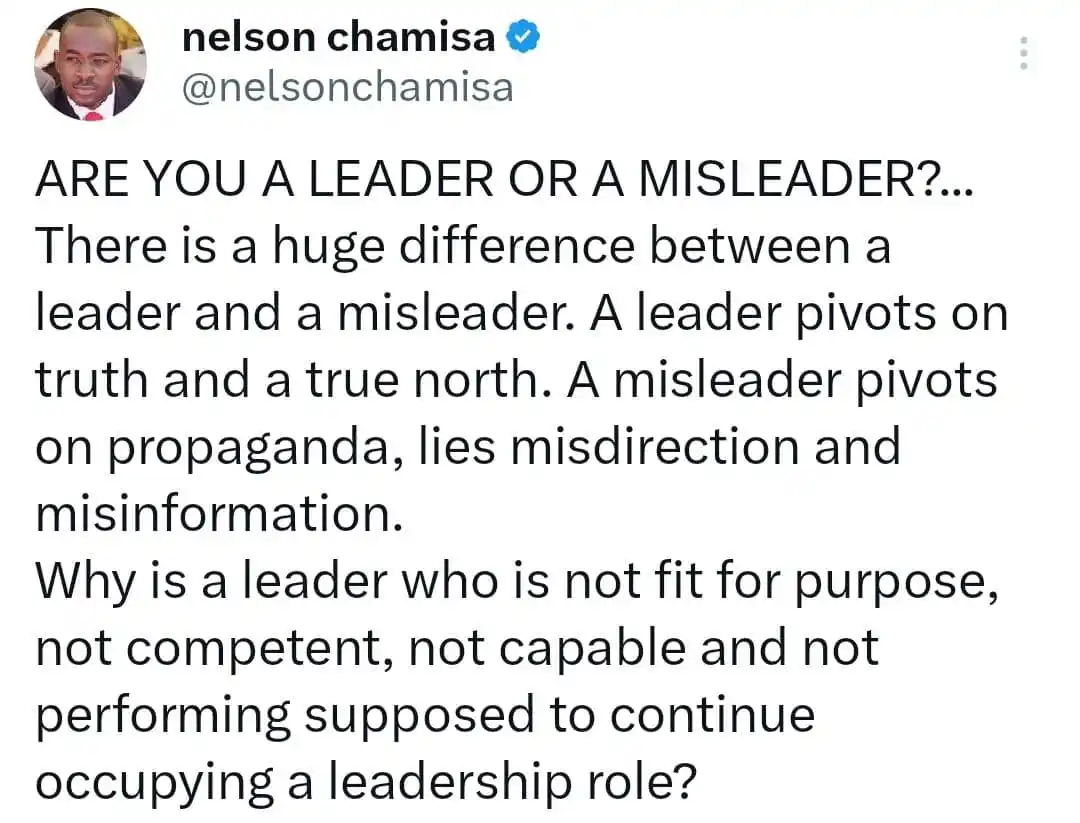Open the "nelson chamisa" display name link
Image resolution: width=1080 pixels, height=823 pixels.
339,37
